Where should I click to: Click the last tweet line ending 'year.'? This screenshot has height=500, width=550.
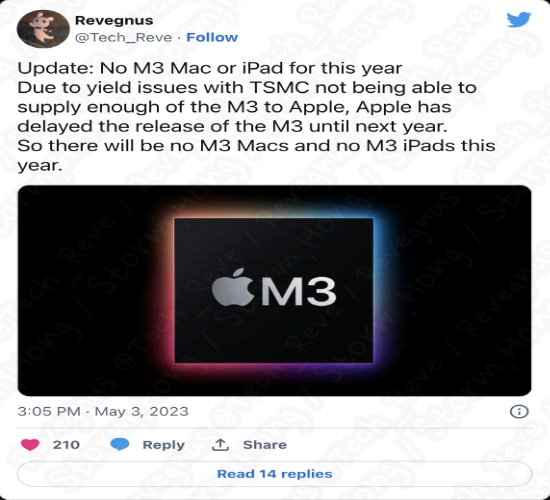40,166
